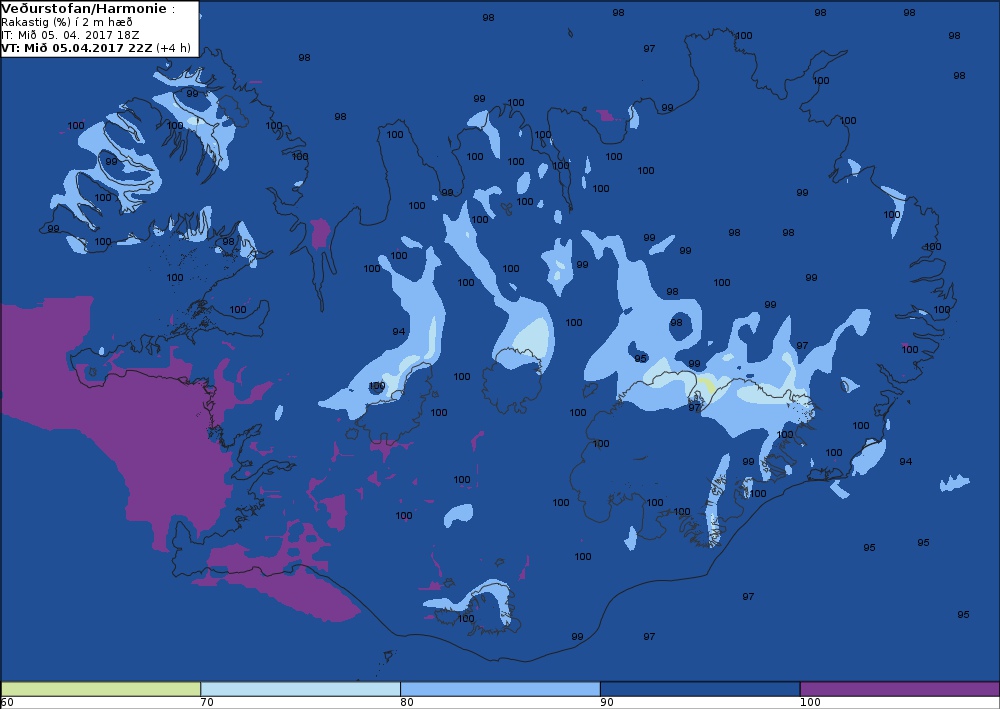Click the "60" label under the legend
This screenshot has width=1000, height=709.
point(8,702)
